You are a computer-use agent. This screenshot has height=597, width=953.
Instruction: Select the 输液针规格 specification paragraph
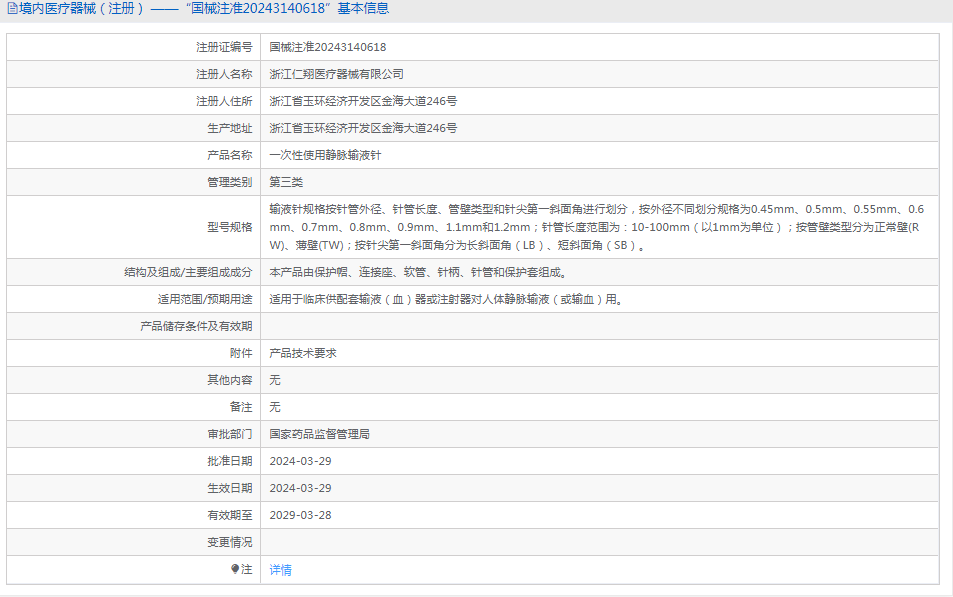click(596, 227)
